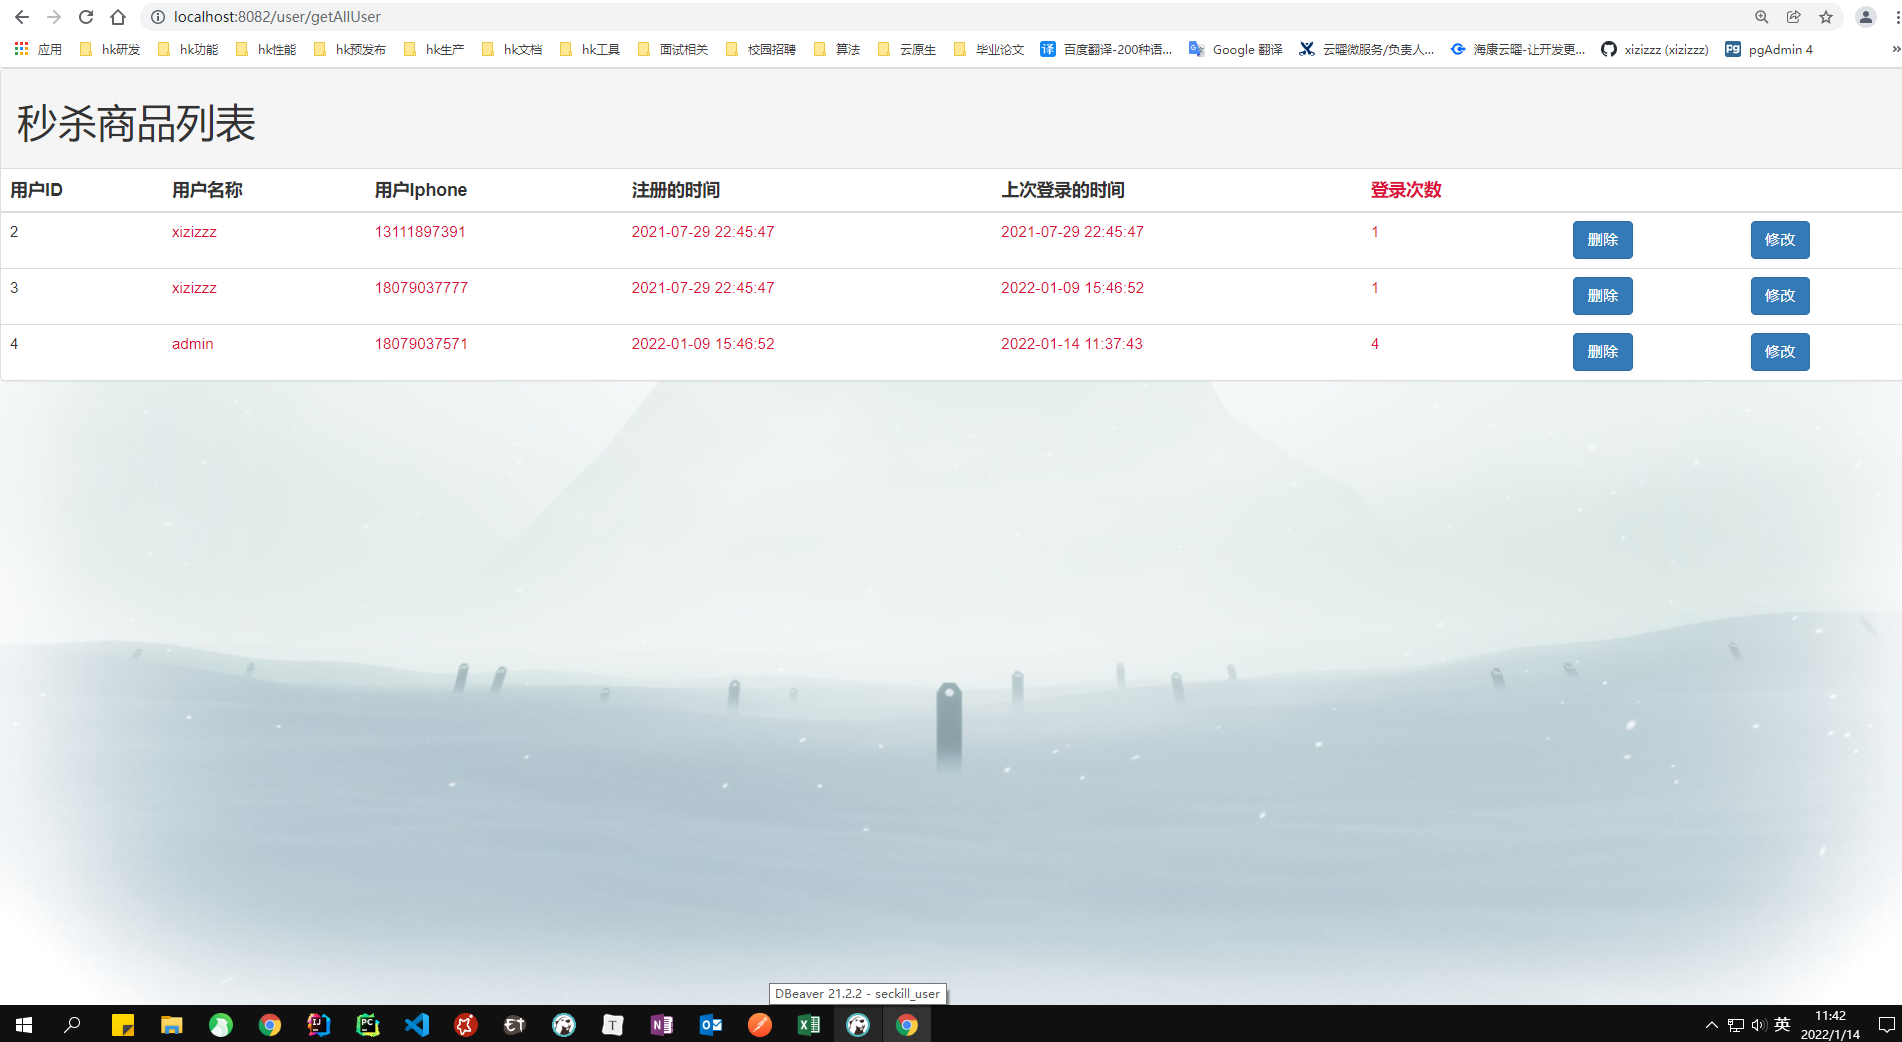The height and width of the screenshot is (1042, 1902).
Task: Open the hk预发布 bookmark folder
Action: [350, 49]
